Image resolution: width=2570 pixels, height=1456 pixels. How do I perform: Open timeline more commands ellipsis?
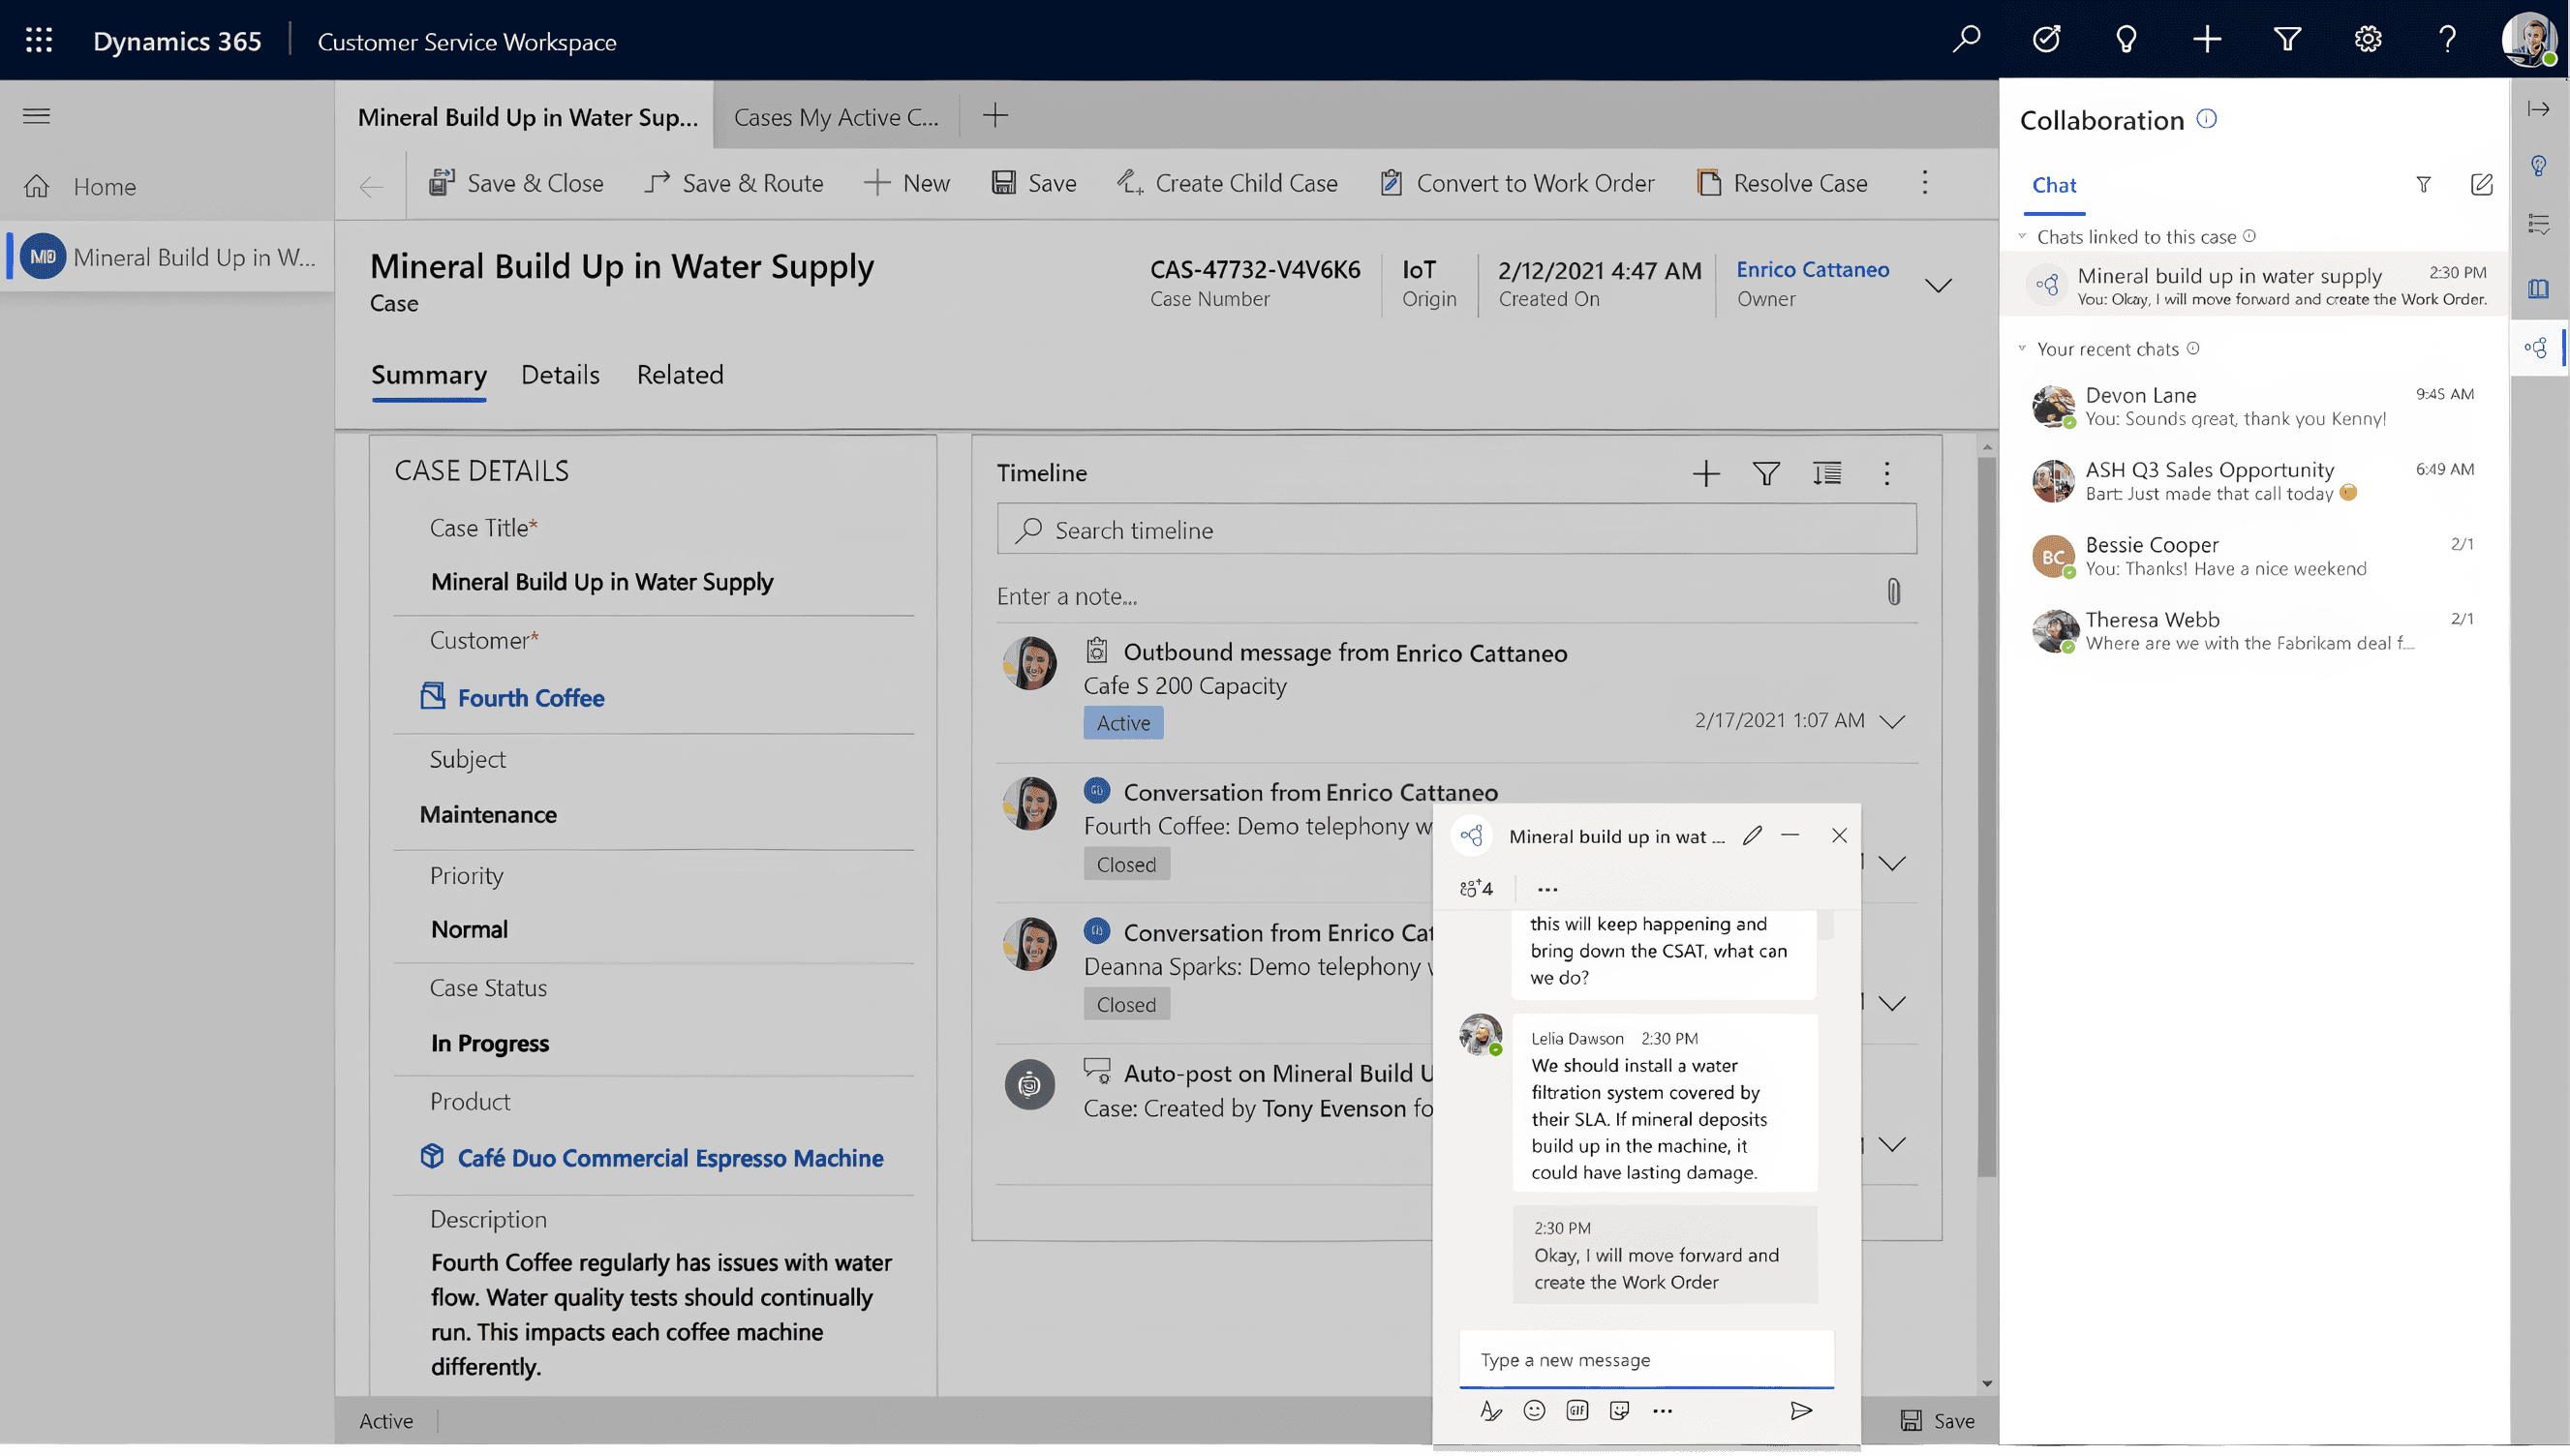[x=1887, y=474]
